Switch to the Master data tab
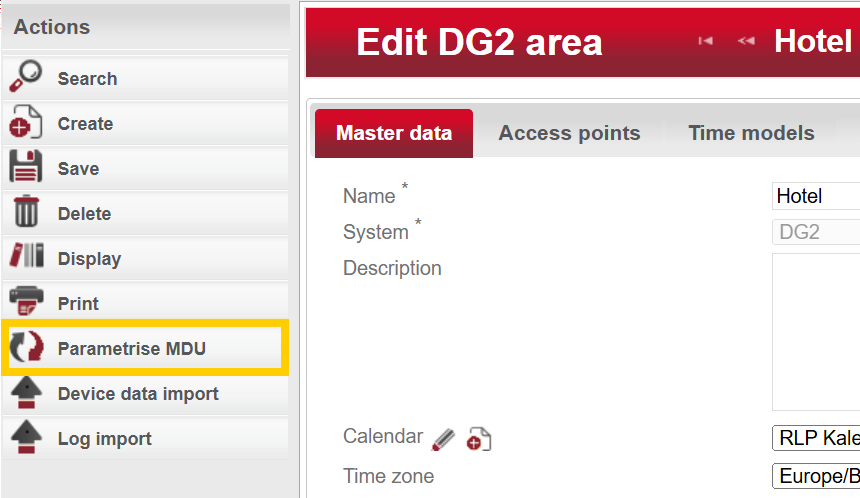The image size is (860, 498). (394, 133)
